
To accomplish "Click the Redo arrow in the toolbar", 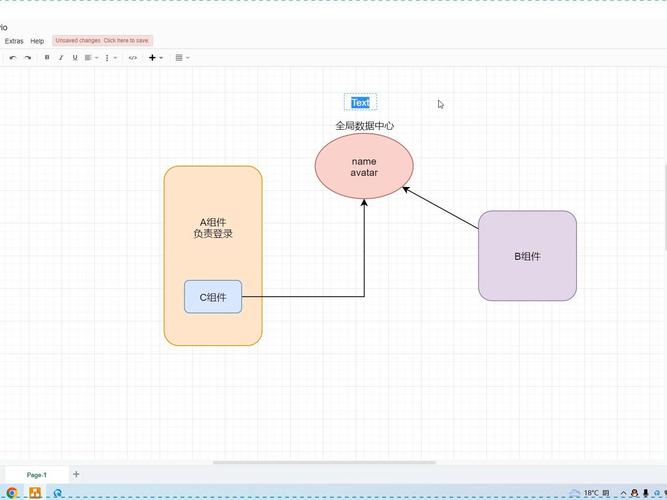I will click(27, 58).
